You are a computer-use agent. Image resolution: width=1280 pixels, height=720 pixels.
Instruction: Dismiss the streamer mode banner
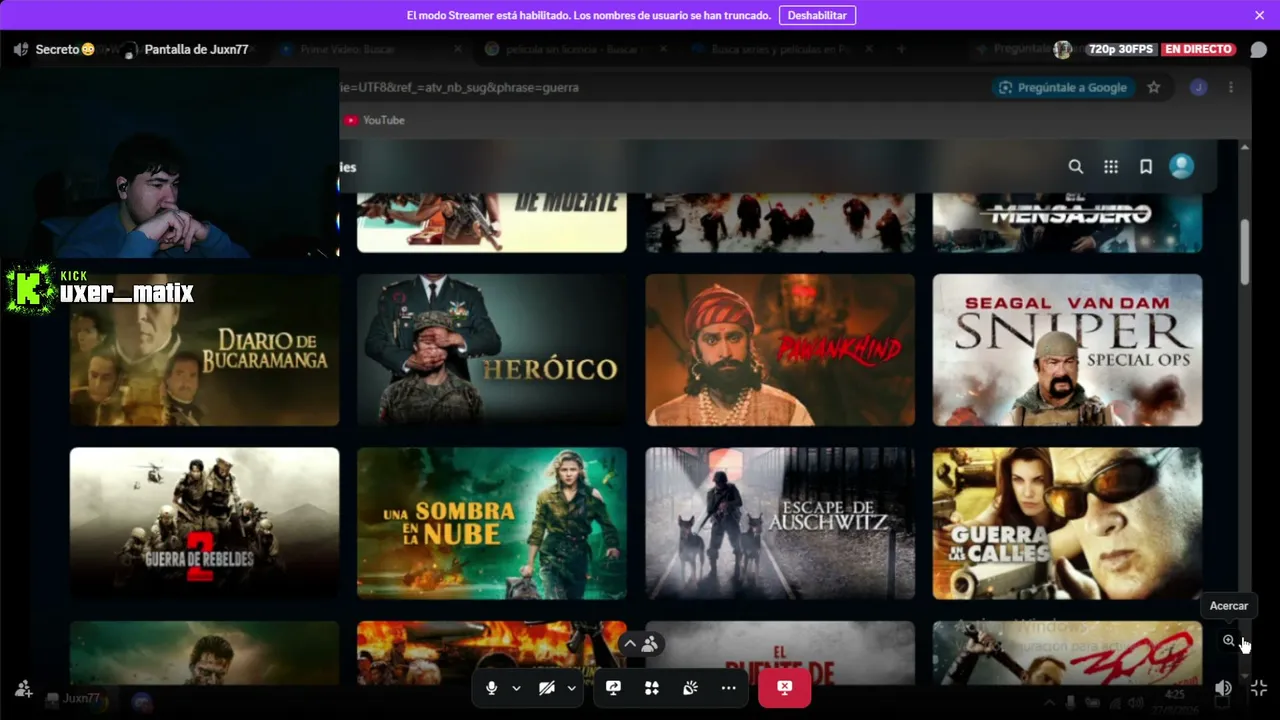(x=1260, y=15)
